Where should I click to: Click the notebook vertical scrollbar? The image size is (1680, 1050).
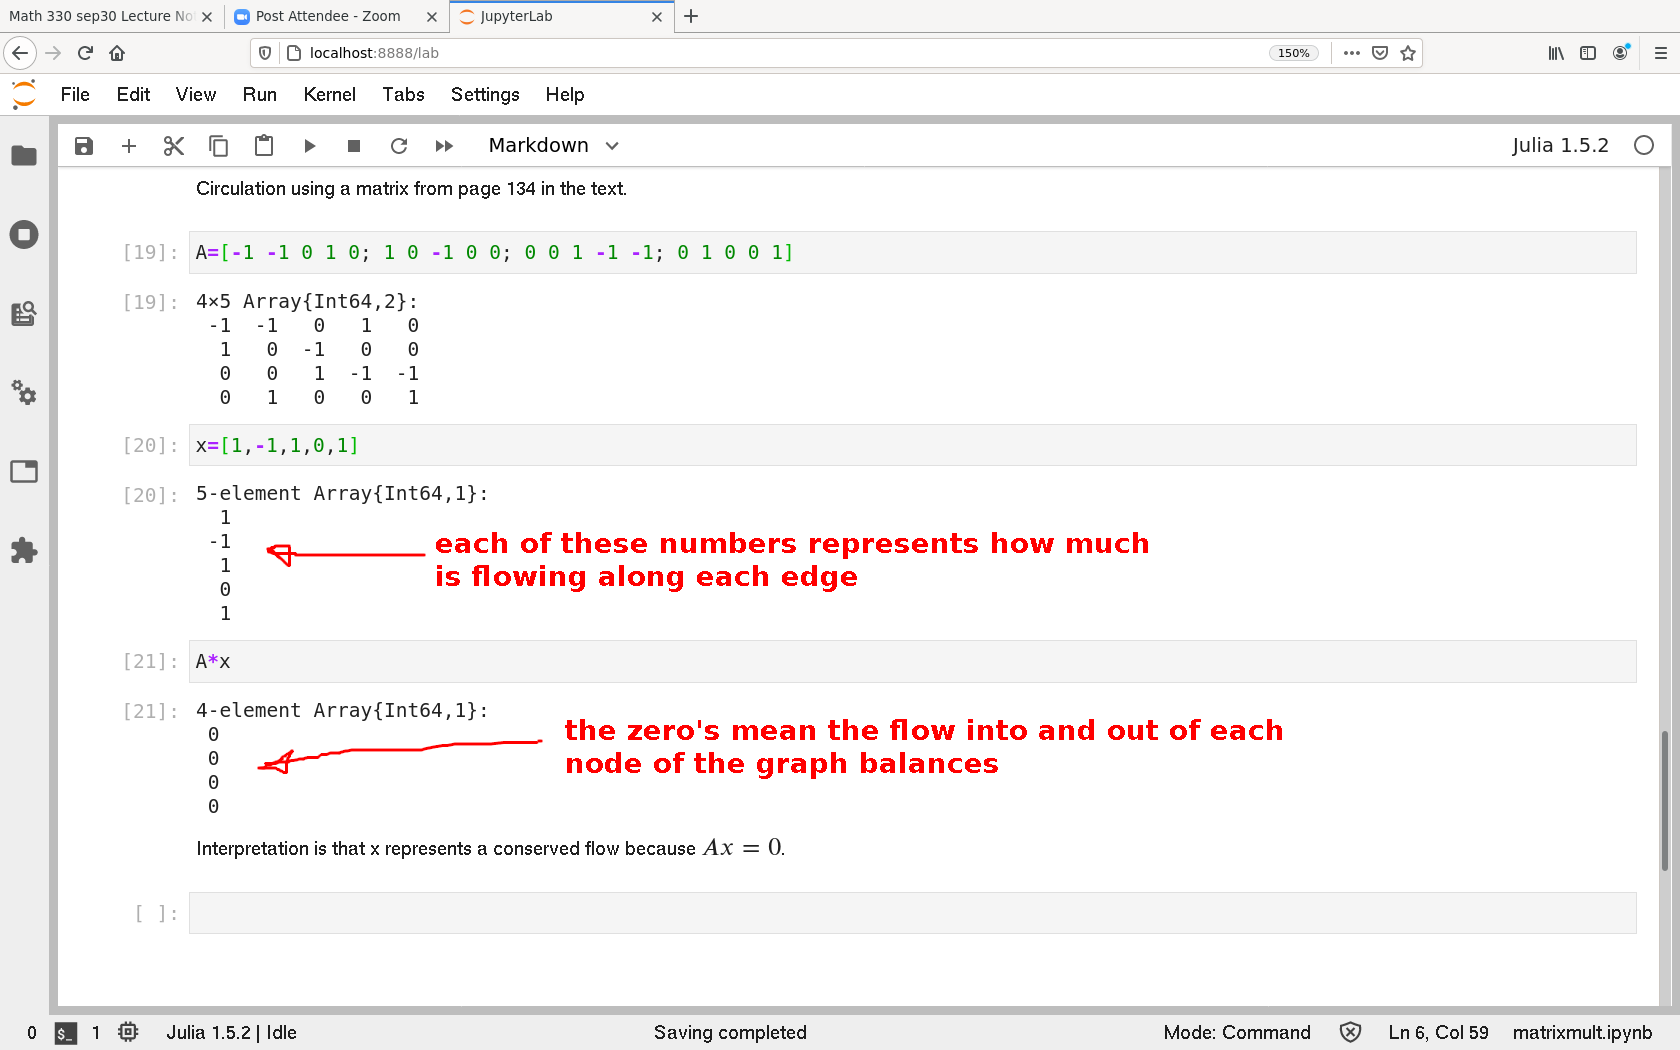tap(1665, 800)
